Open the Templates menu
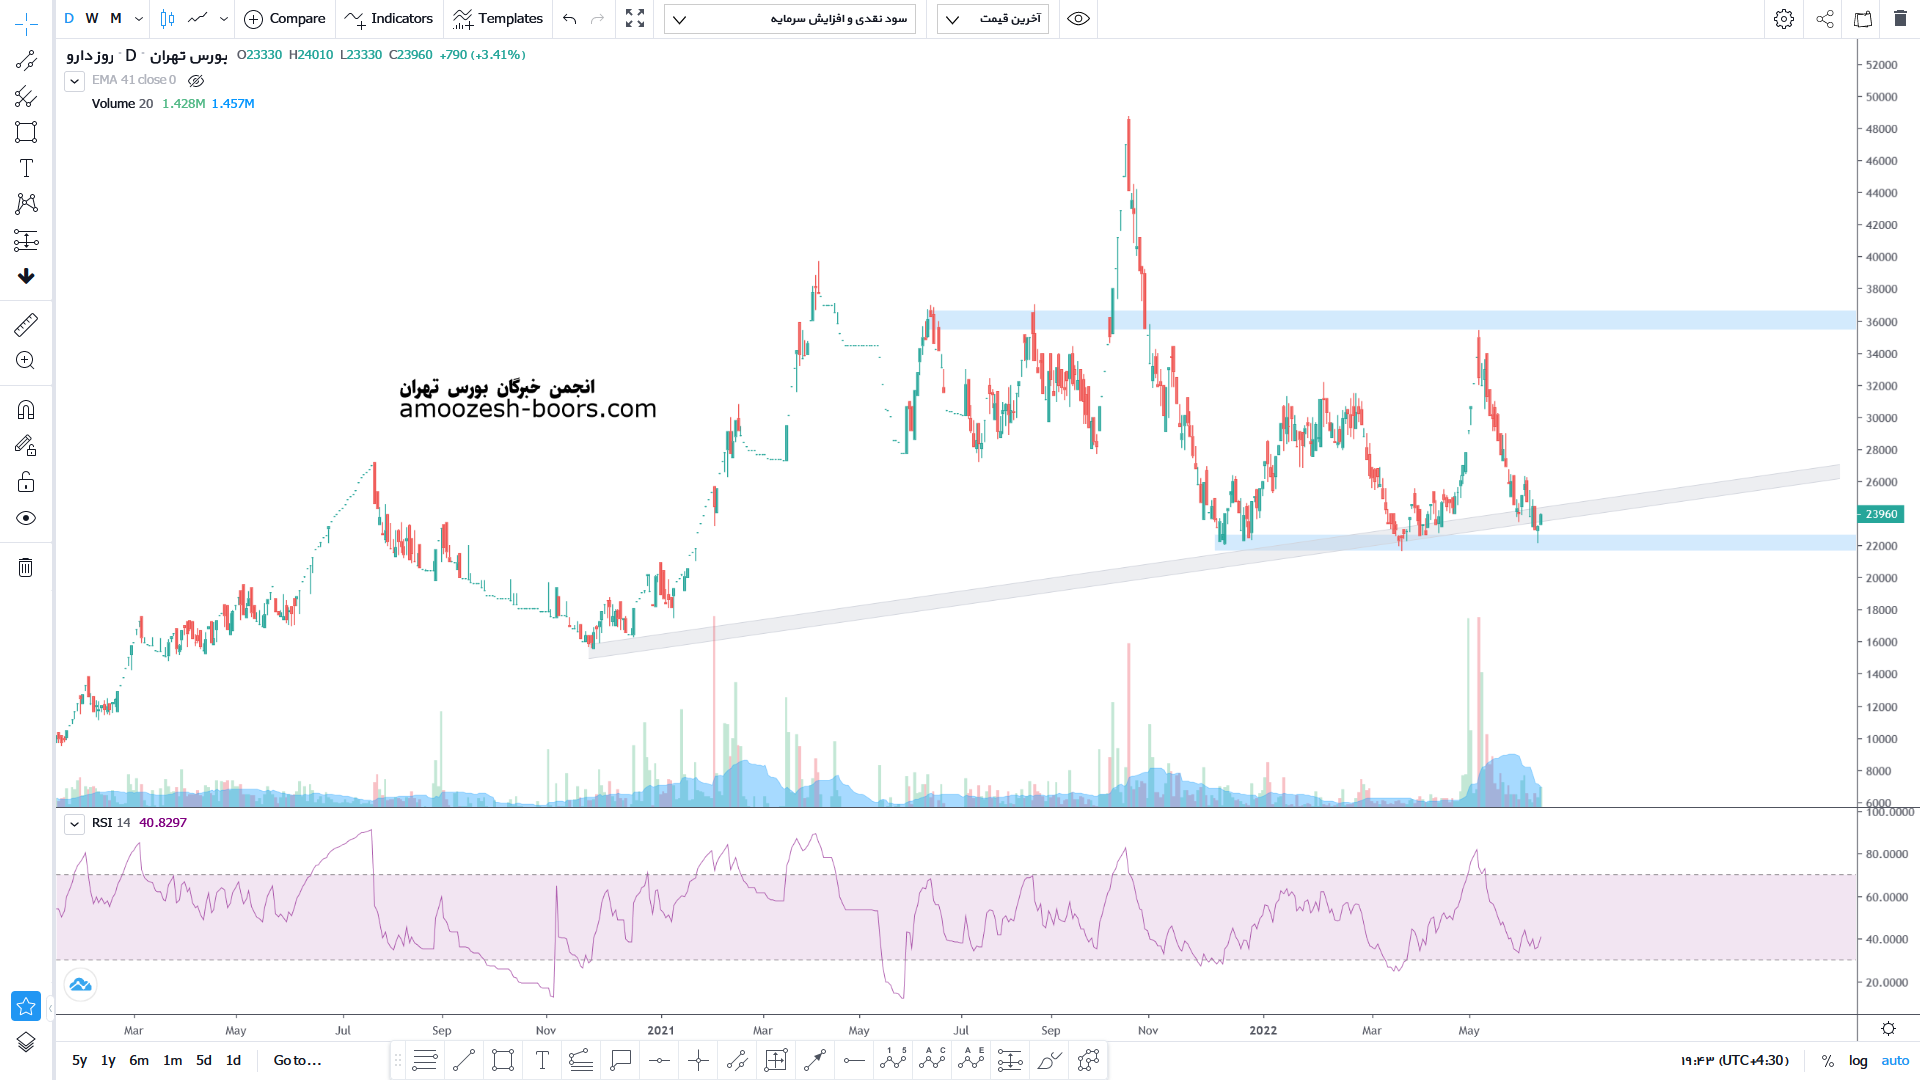The width and height of the screenshot is (1920, 1080). point(498,19)
